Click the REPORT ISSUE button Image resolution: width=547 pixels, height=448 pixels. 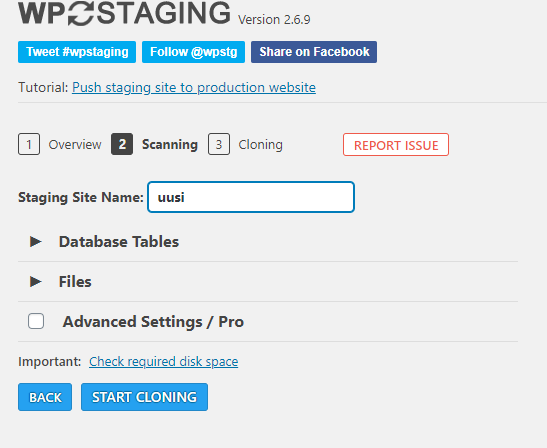[x=396, y=144]
